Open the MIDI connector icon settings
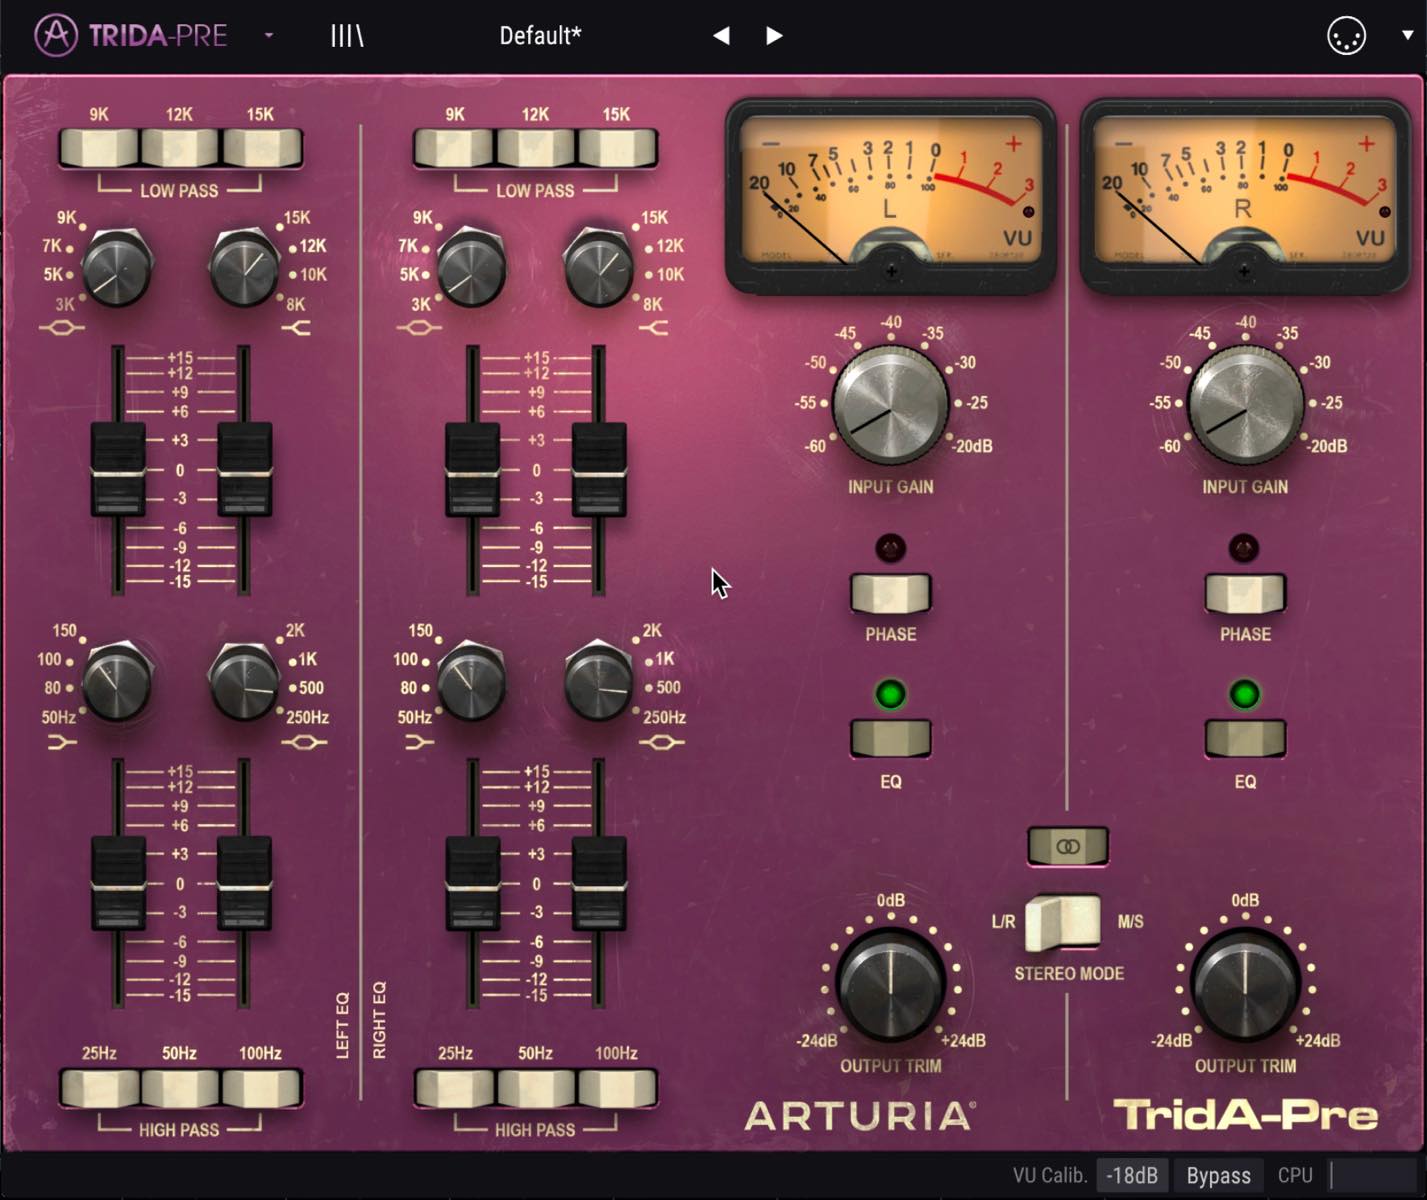Viewport: 1427px width, 1200px height. tap(1346, 36)
